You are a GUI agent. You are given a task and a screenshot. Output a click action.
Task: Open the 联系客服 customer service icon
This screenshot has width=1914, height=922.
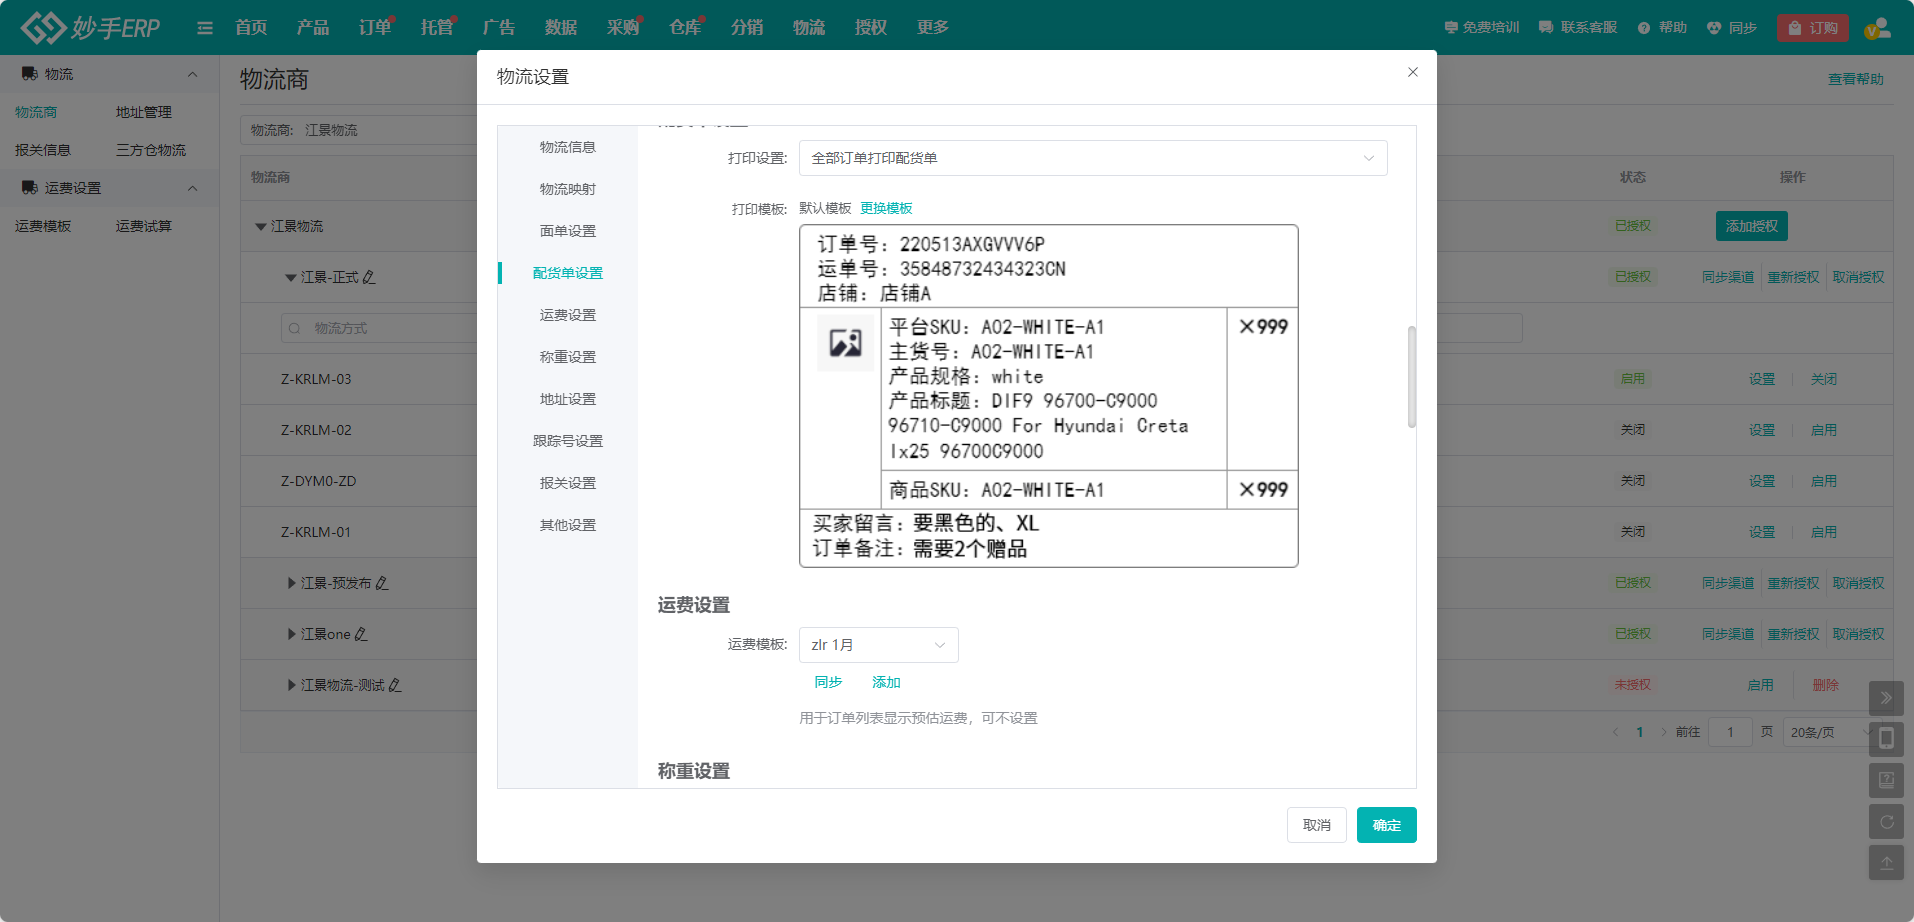[1547, 27]
